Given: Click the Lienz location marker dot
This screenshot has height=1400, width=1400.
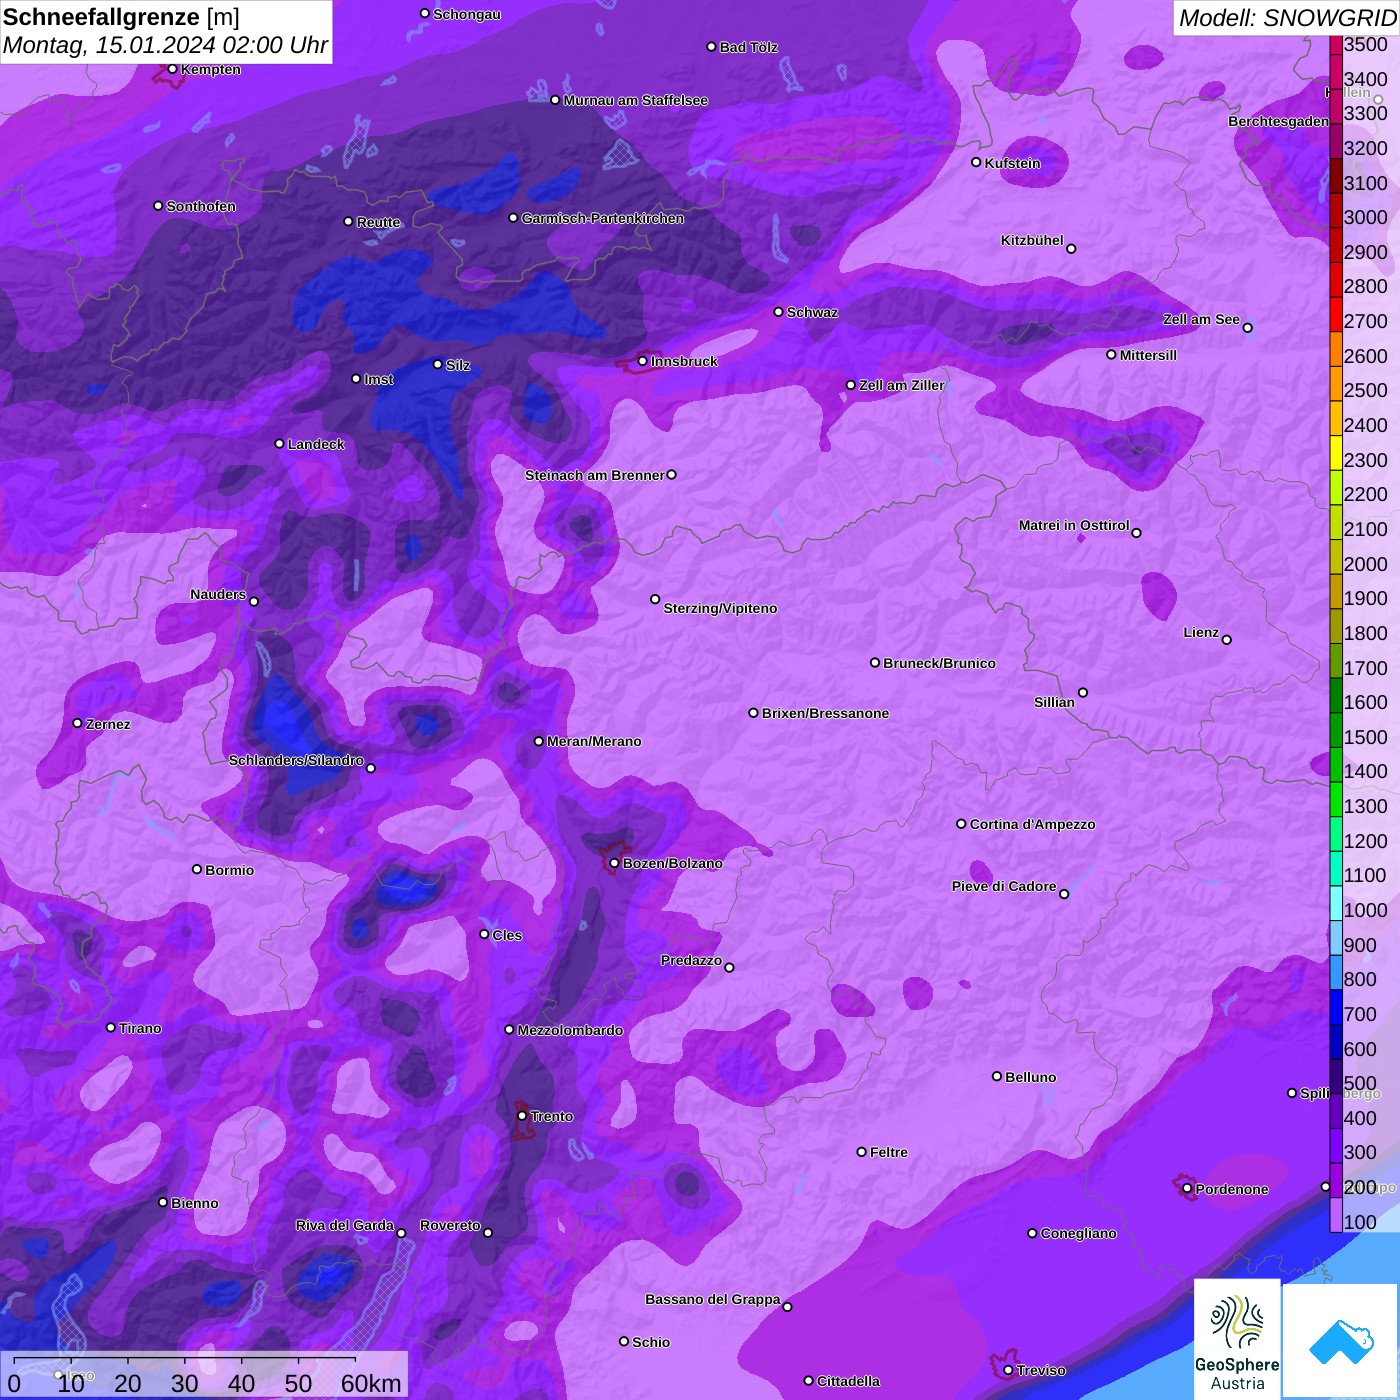Looking at the screenshot, I should (x=1227, y=640).
